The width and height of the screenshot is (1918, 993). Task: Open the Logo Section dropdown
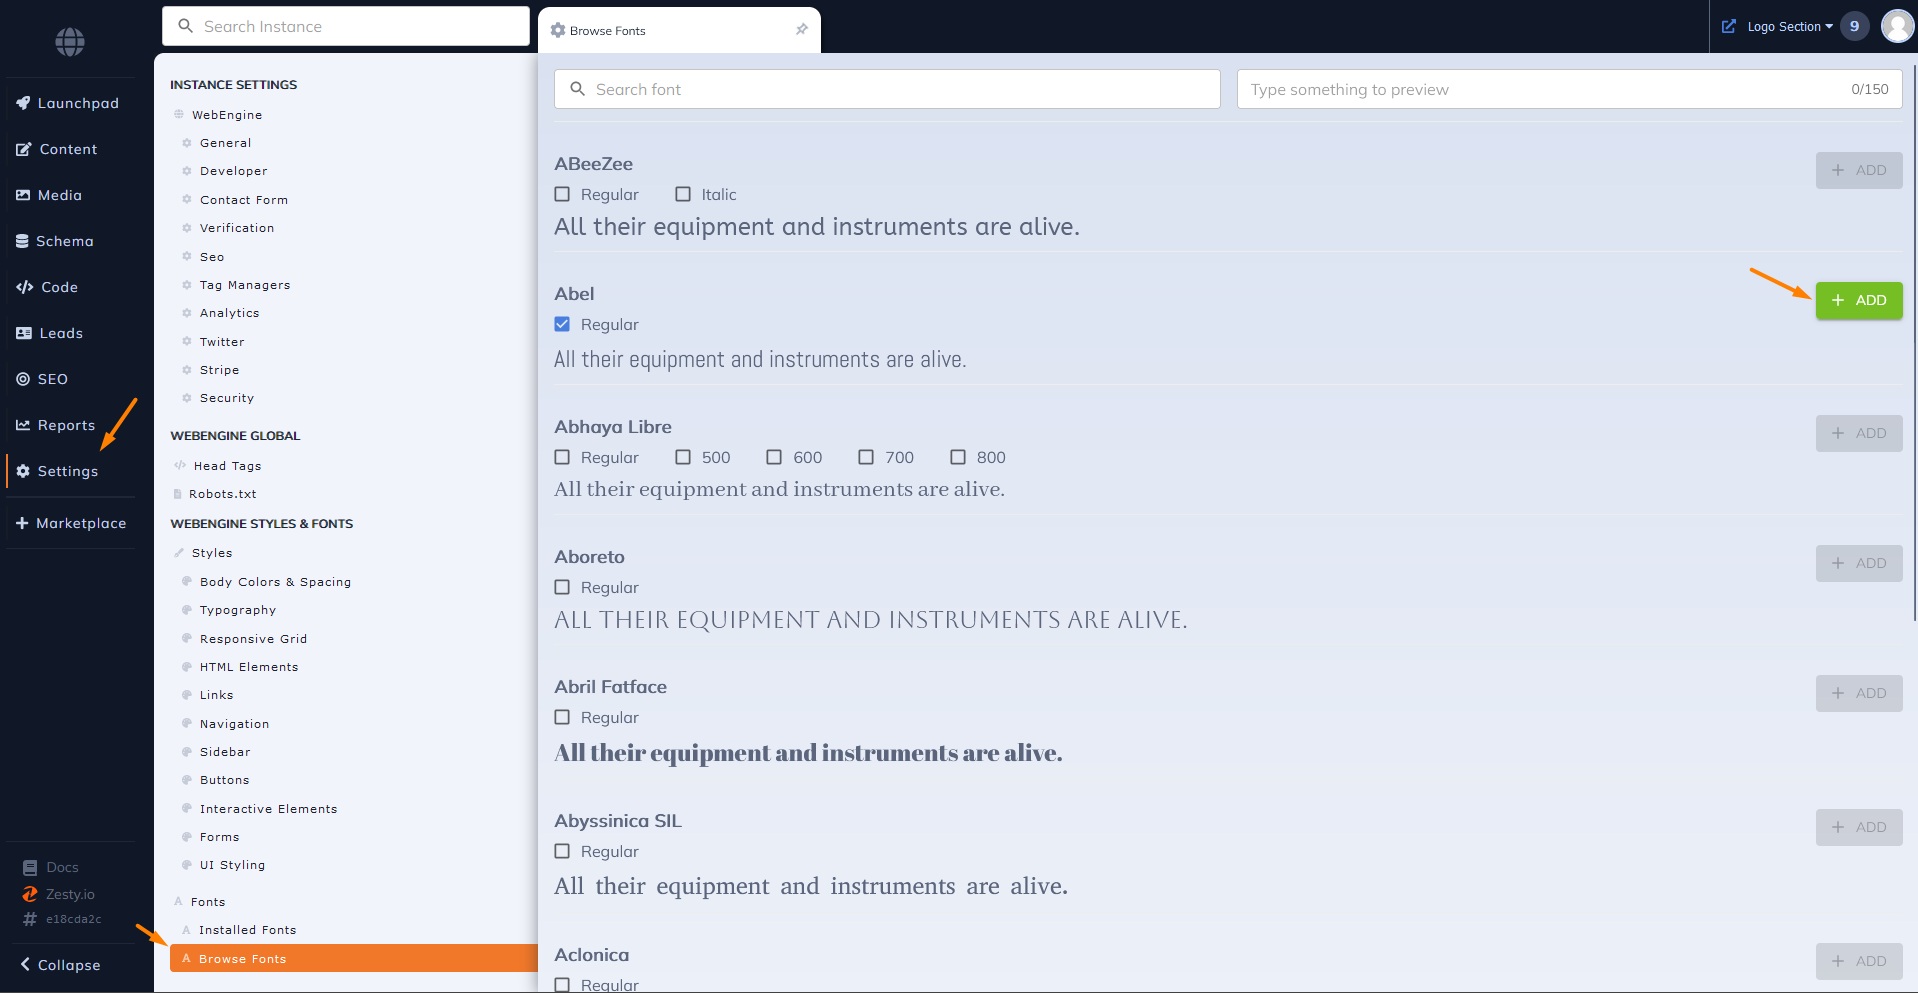[x=1786, y=26]
